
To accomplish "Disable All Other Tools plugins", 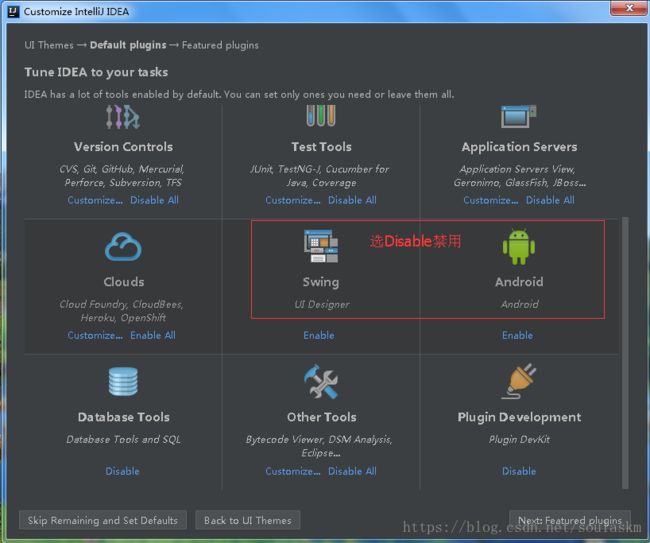I will (x=352, y=471).
